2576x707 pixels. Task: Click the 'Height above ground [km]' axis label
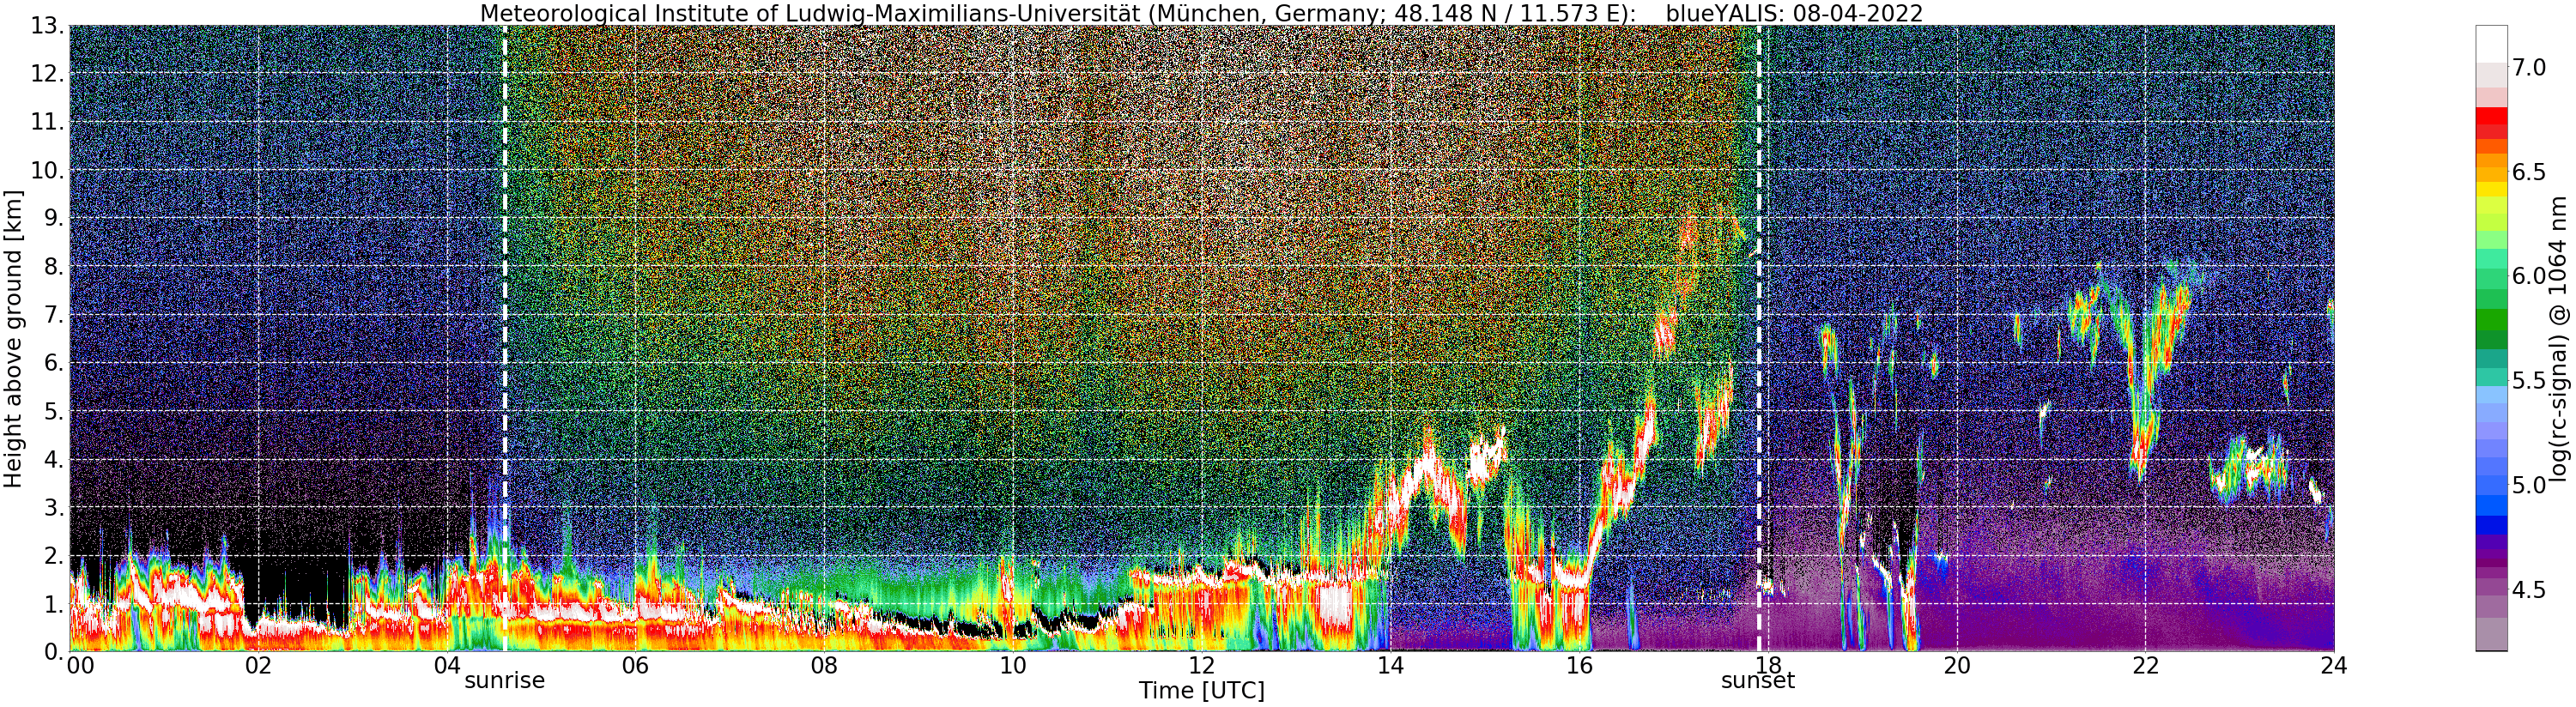(x=13, y=338)
